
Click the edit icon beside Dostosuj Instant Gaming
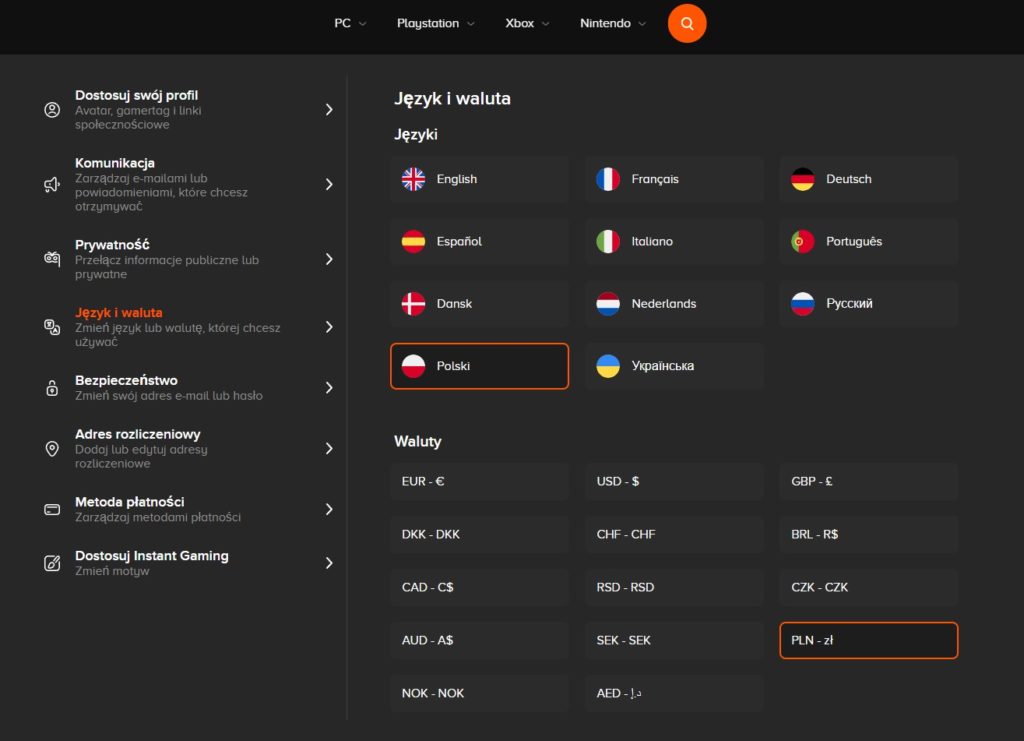(52, 563)
